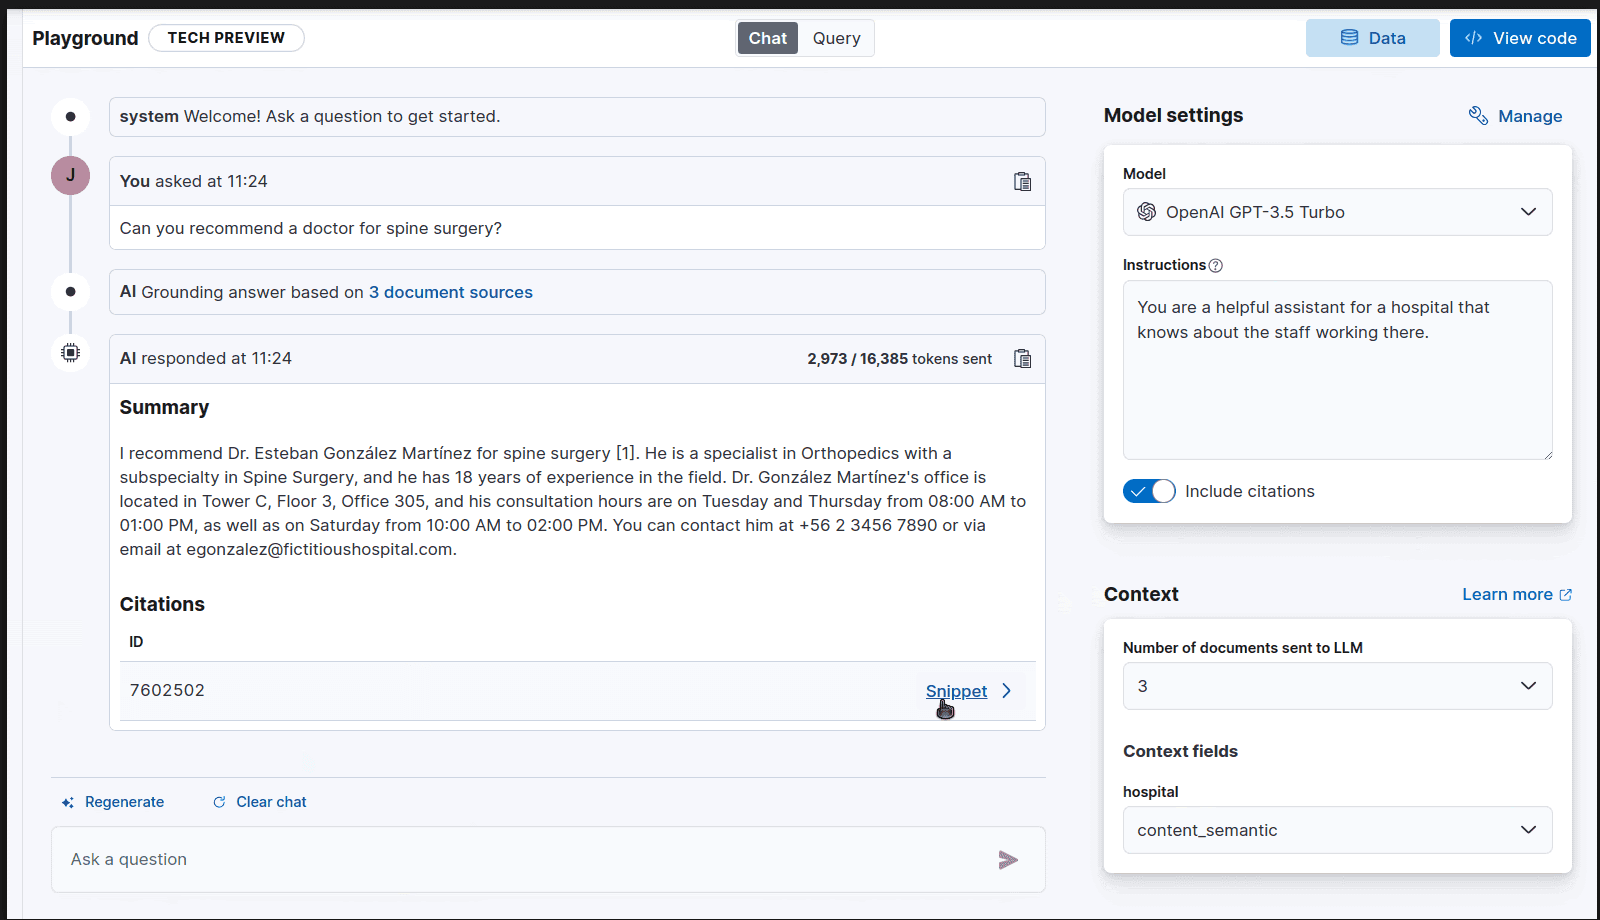The height and width of the screenshot is (920, 1600).
Task: Click the AI chip icon in the timeline
Action: pos(70,352)
